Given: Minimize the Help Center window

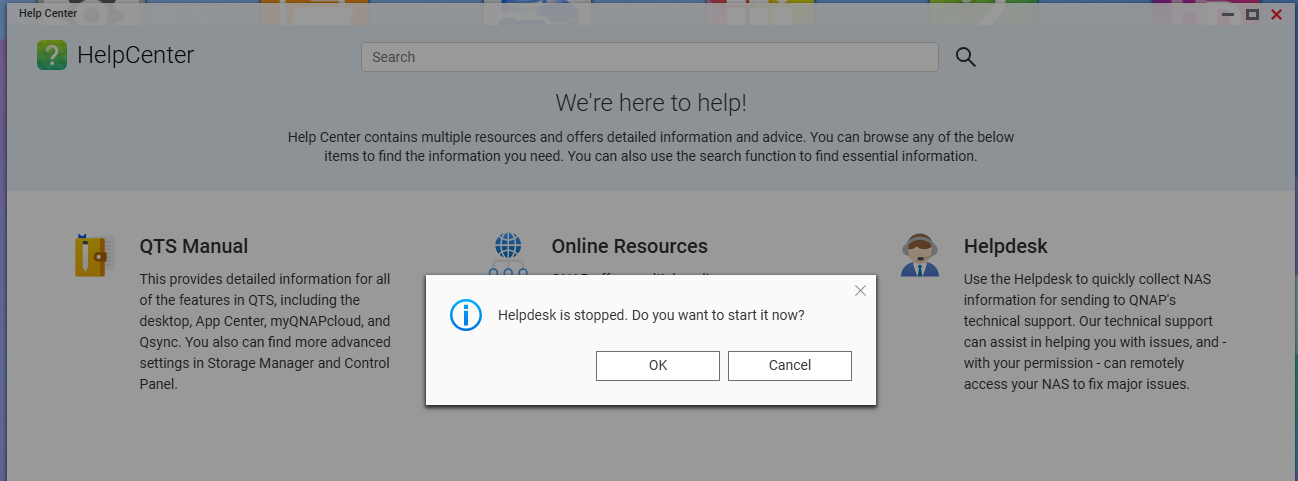Looking at the screenshot, I should [x=1228, y=14].
